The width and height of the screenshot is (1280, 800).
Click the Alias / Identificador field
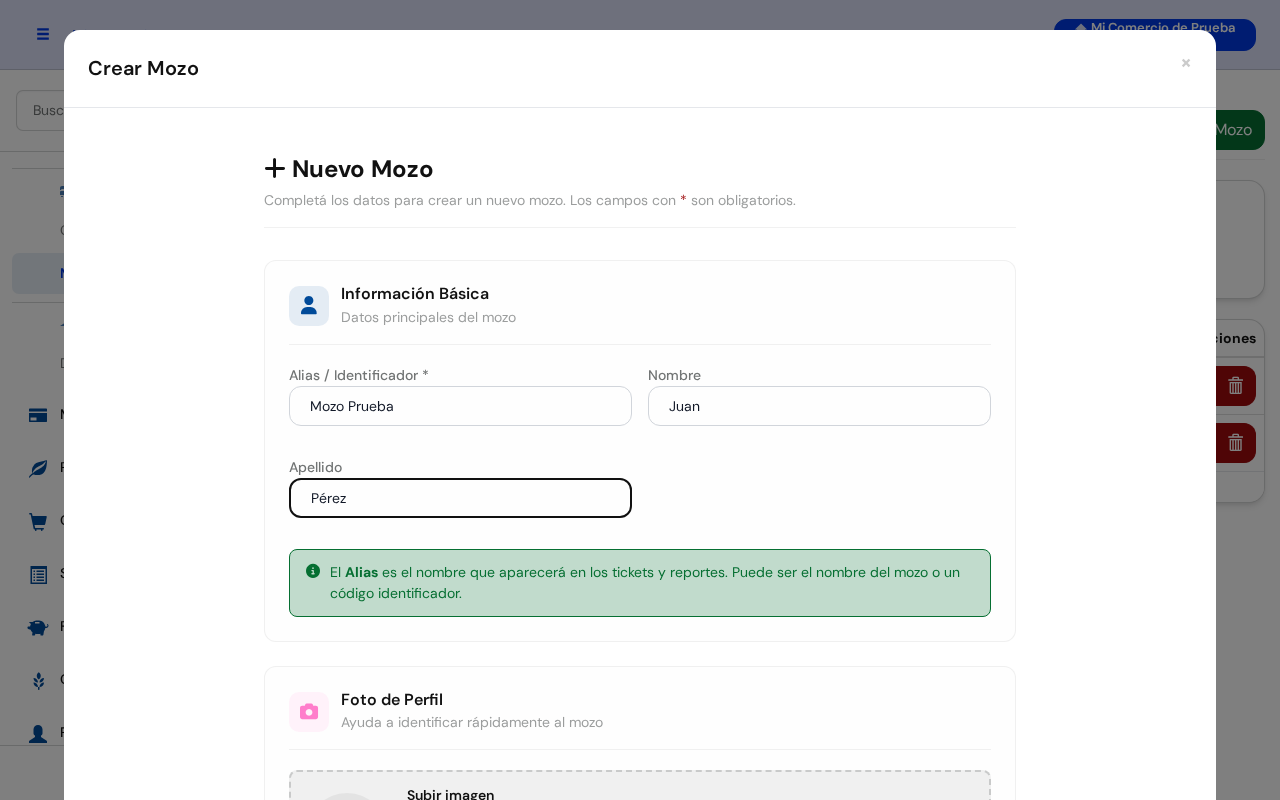pos(460,406)
